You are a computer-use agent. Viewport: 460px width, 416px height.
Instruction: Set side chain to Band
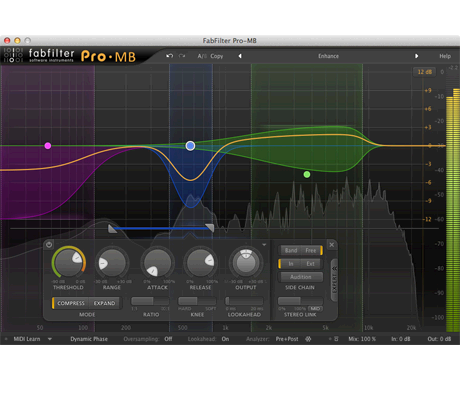coord(290,250)
